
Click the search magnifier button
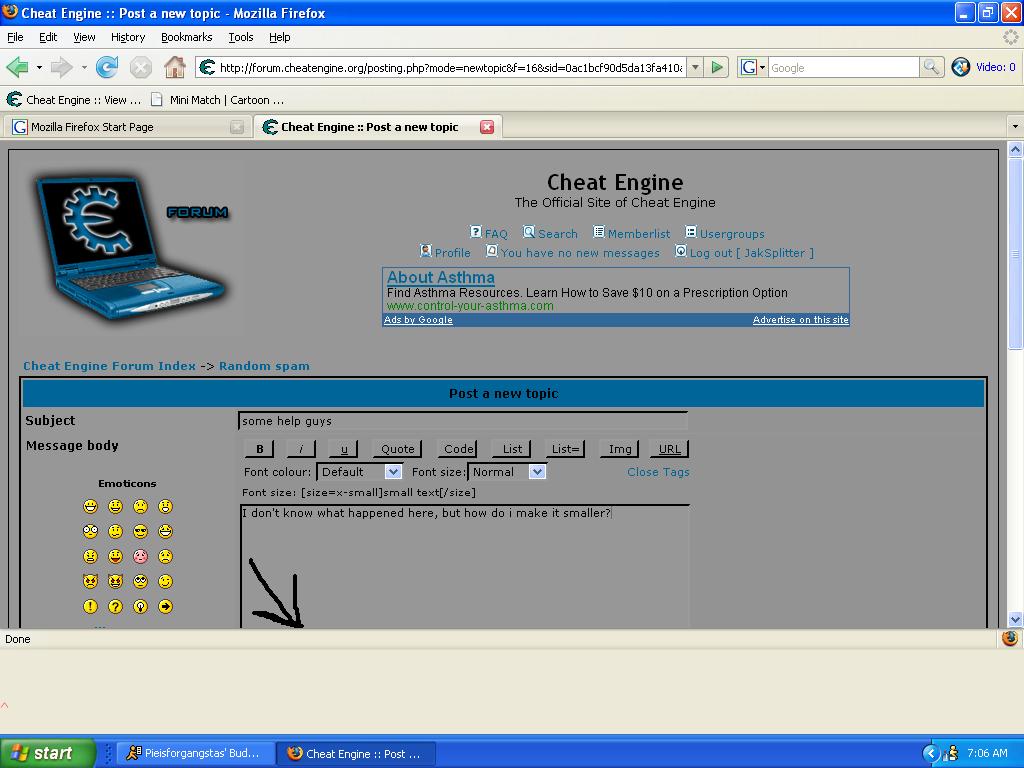[x=931, y=67]
